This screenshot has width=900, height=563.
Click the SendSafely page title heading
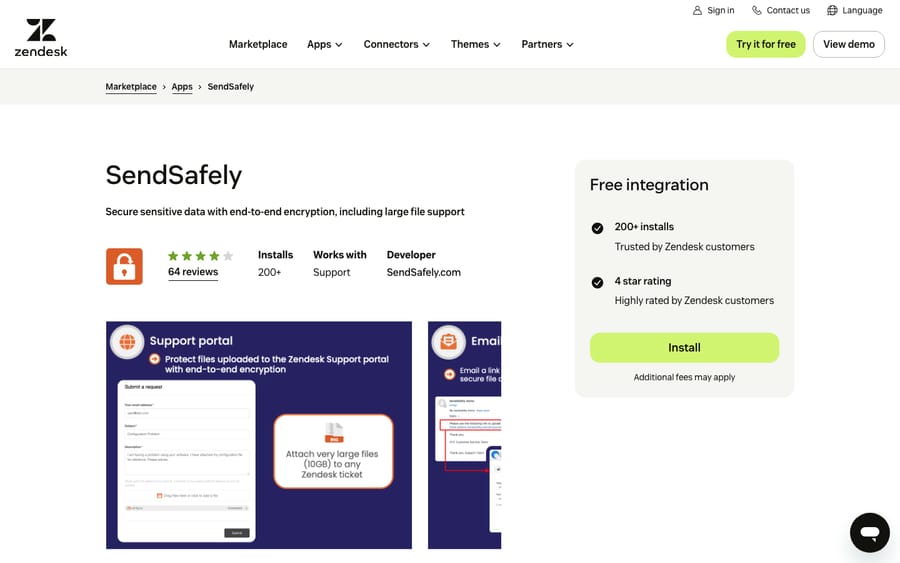coord(173,175)
